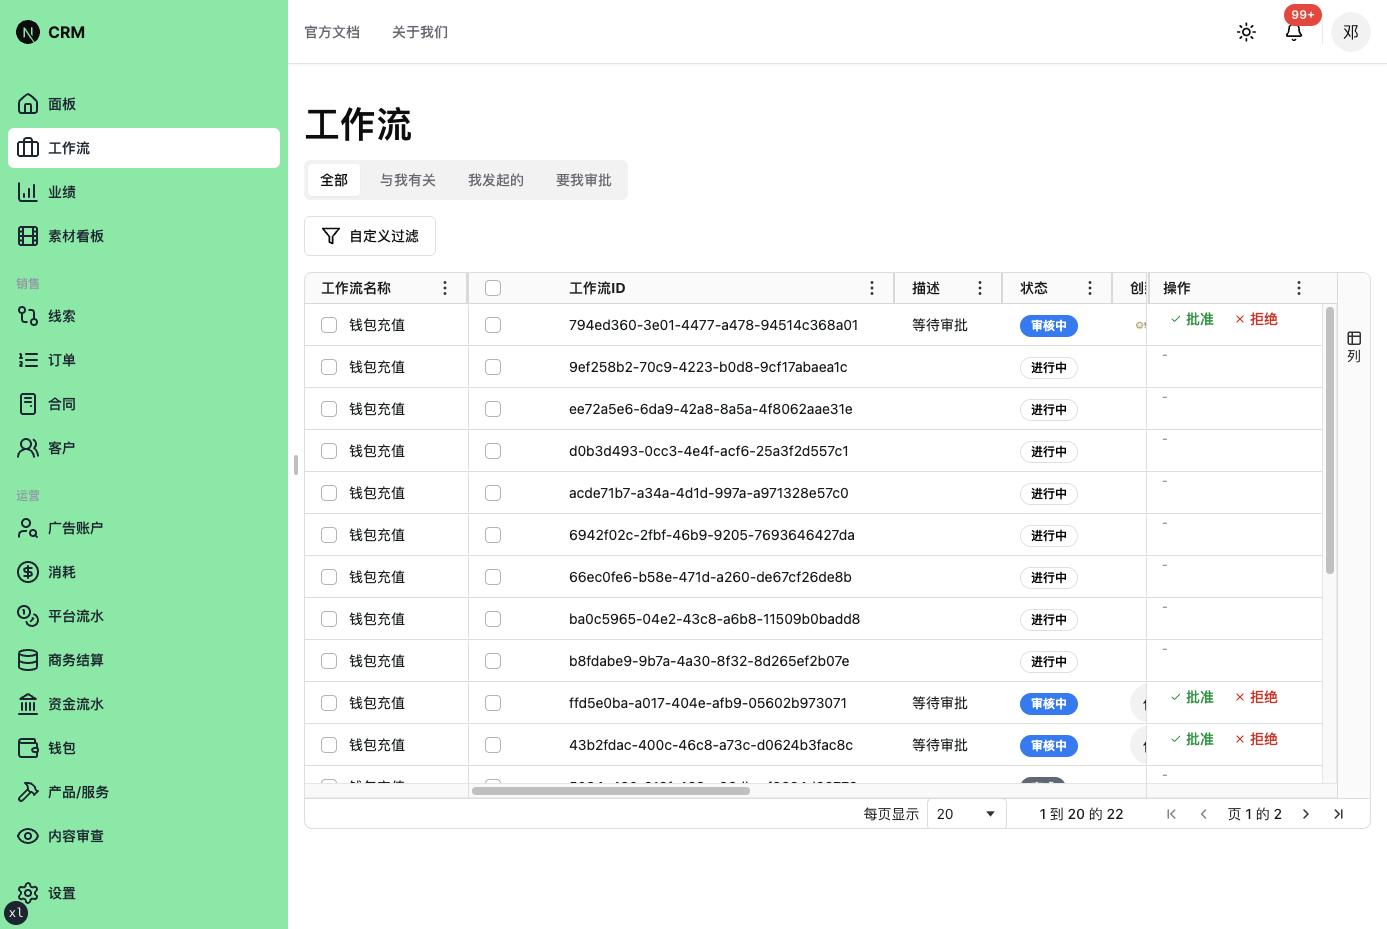Toggle light/dark theme with sun icon

pyautogui.click(x=1246, y=31)
